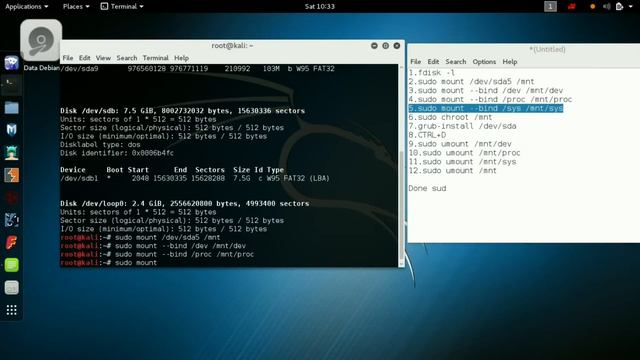
Task: Launch Burp Suite orange icon in dock
Action: tap(11, 175)
